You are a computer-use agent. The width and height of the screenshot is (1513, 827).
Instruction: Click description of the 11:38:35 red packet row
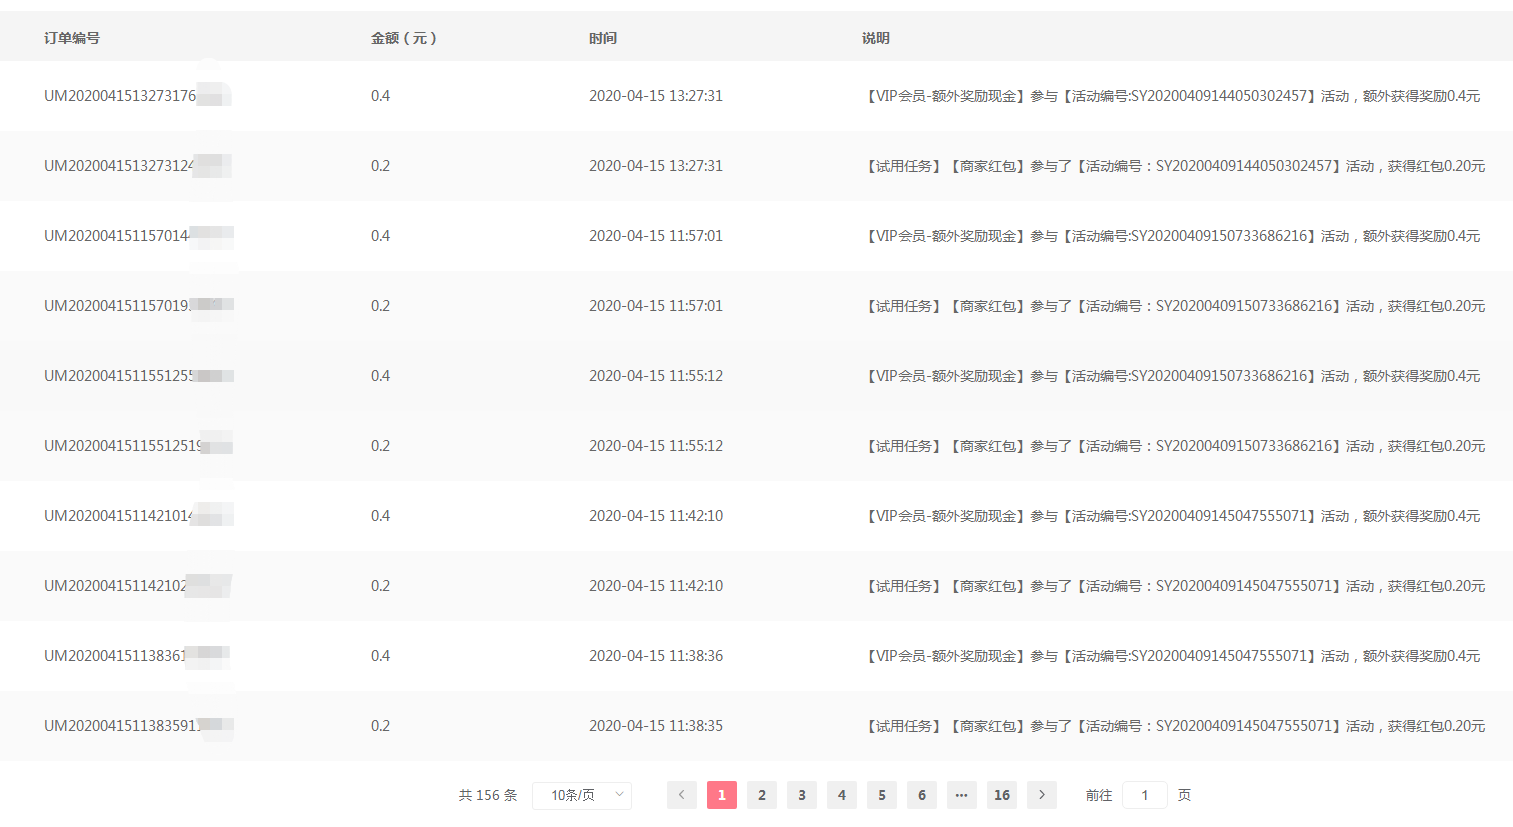(1174, 726)
